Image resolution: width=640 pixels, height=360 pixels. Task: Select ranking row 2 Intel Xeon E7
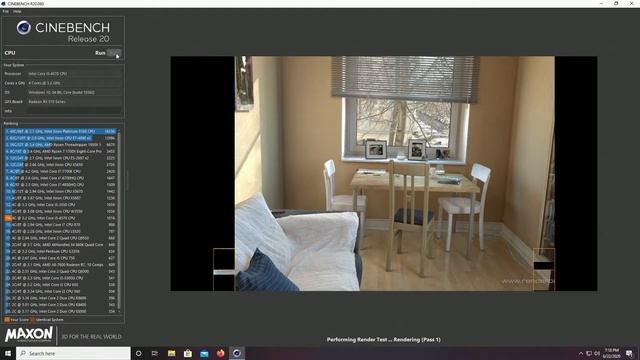(60, 138)
